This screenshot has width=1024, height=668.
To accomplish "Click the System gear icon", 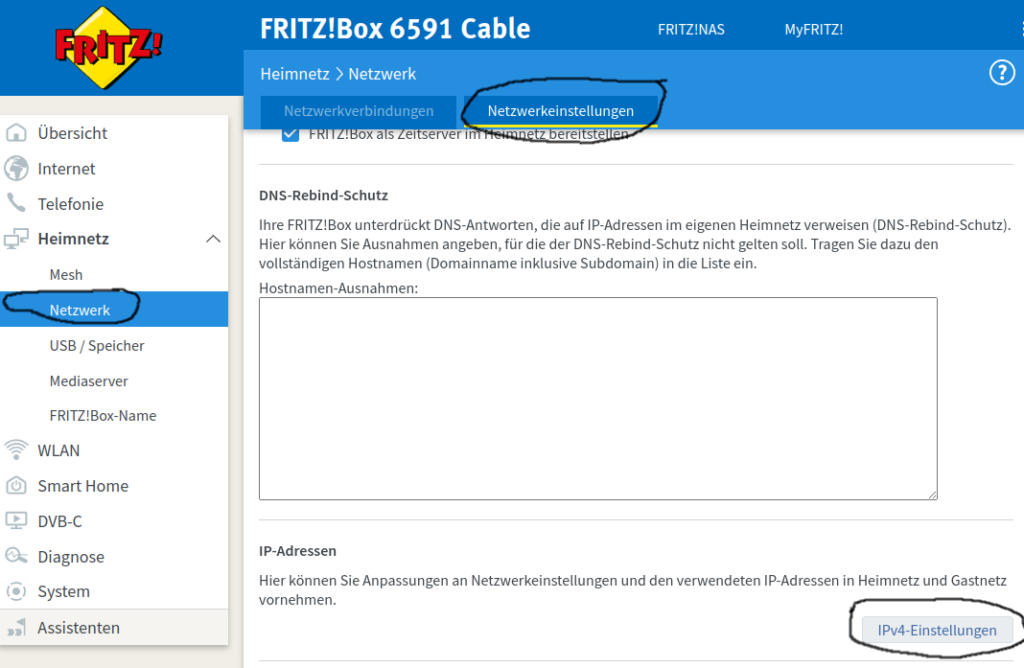I will tap(16, 591).
